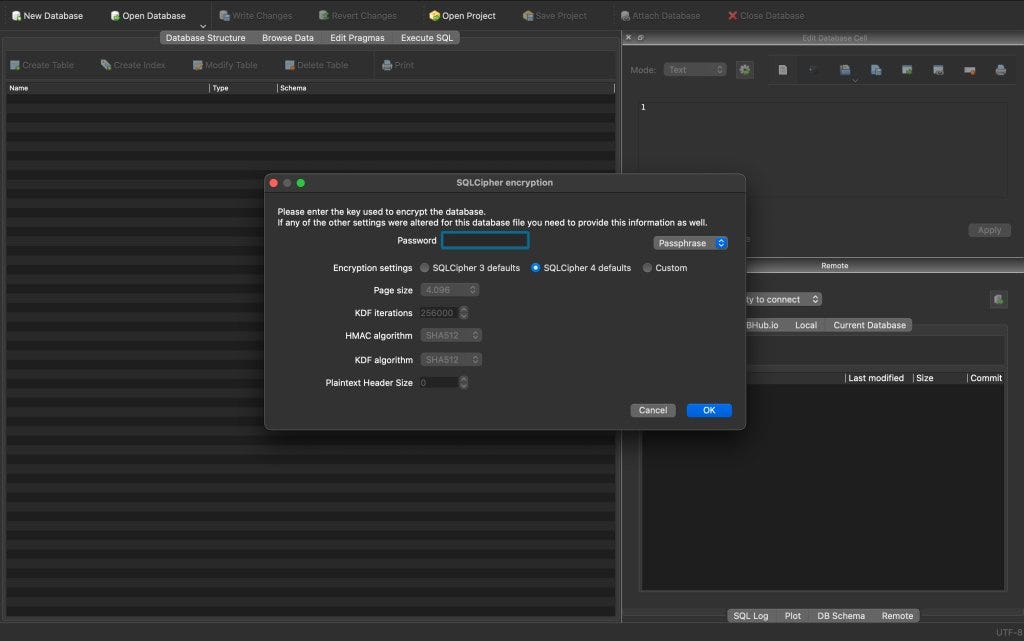Click the green connect icon in Remote panel
Image resolution: width=1024 pixels, height=641 pixels.
pos(997,299)
